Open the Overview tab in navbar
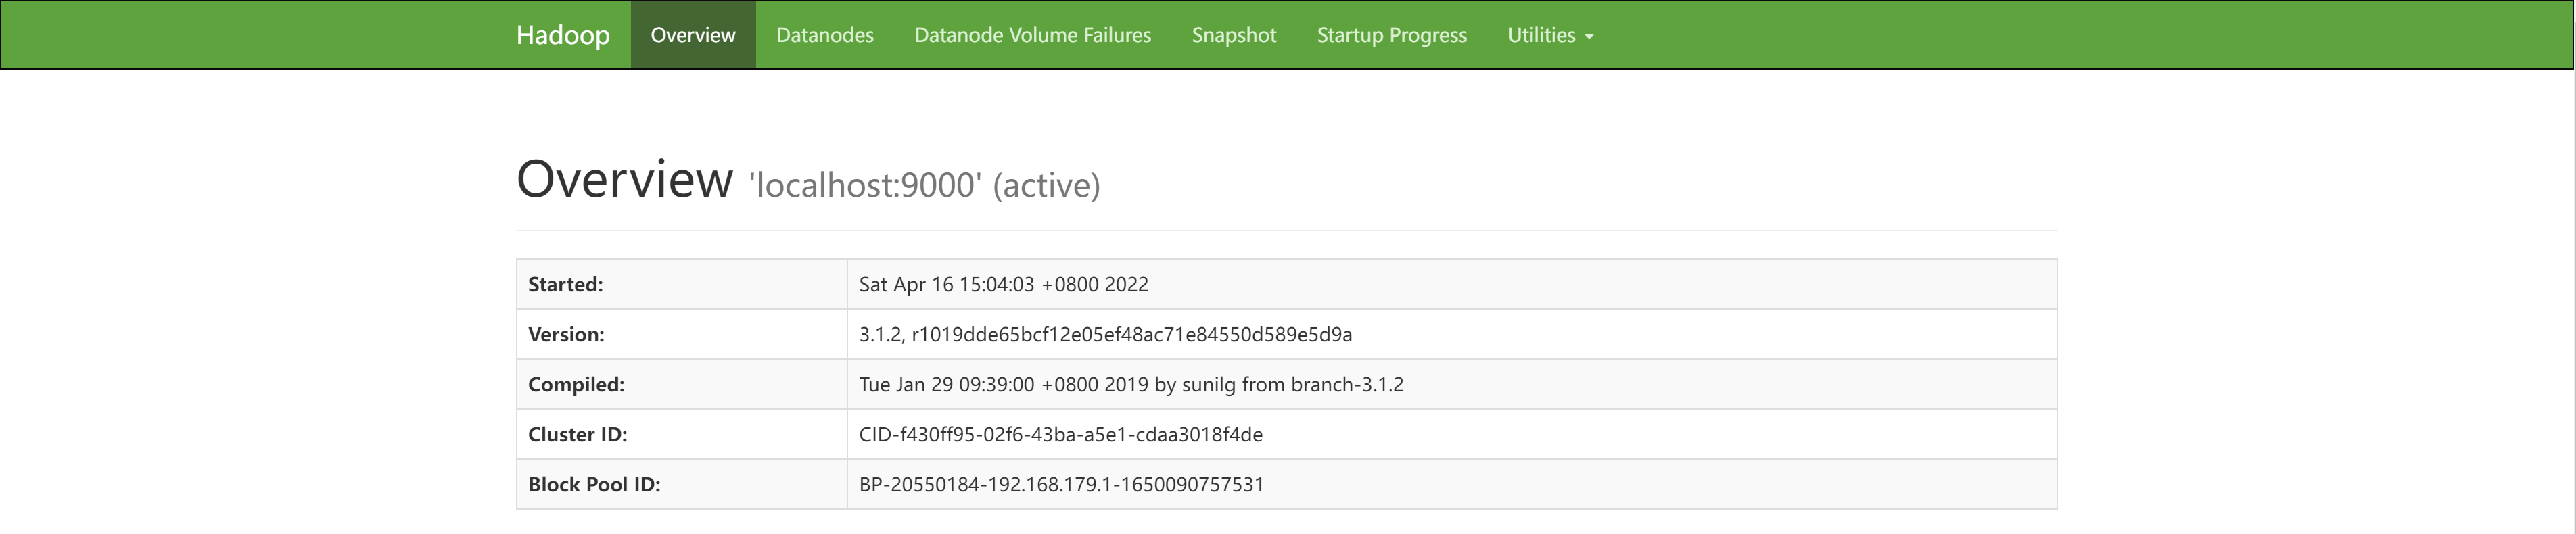This screenshot has height=534, width=2576. 693,35
